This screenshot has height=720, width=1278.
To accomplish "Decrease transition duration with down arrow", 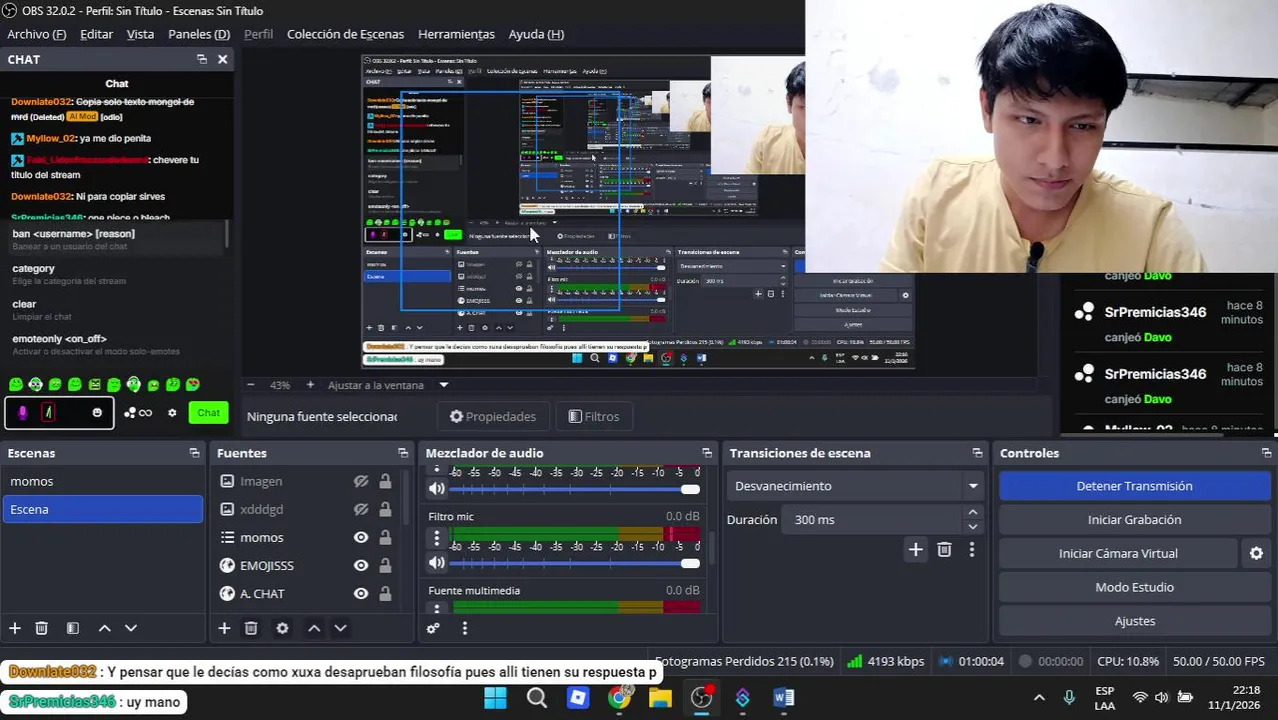I will 972,526.
